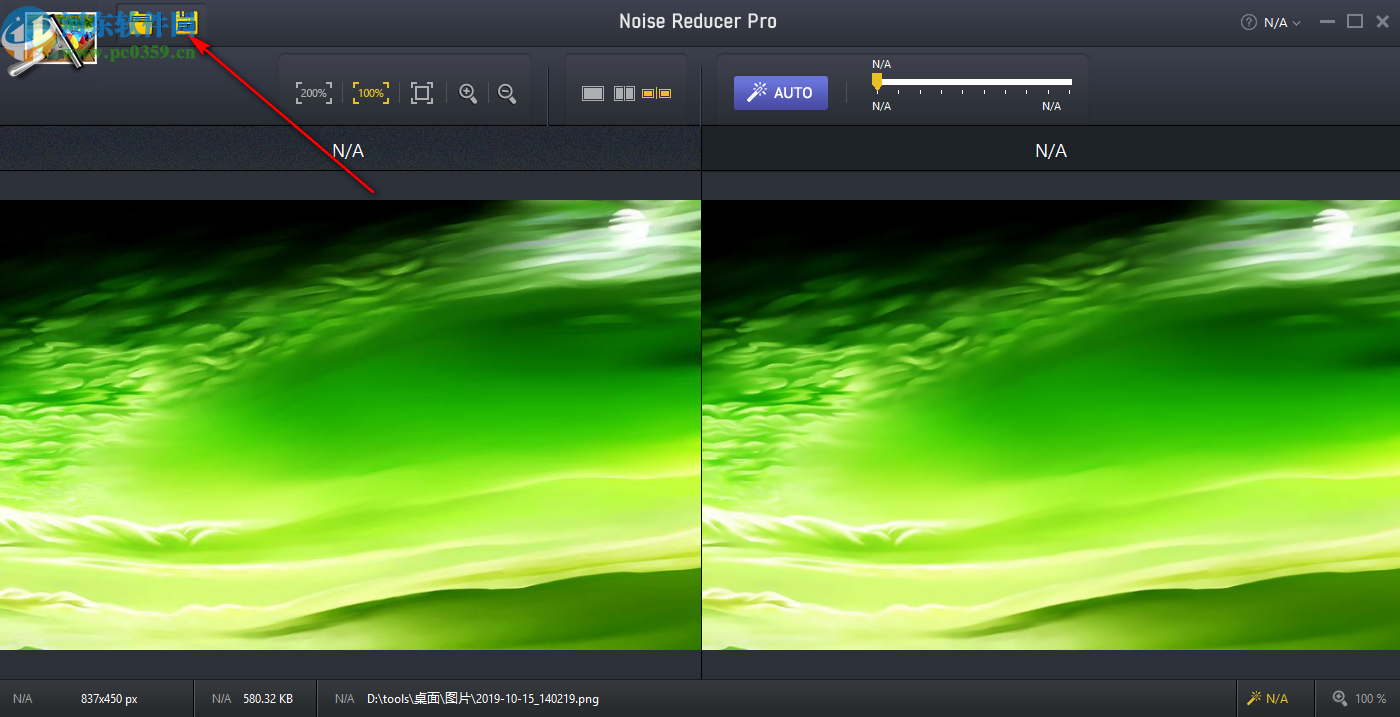Select side-by-side comparison view mode
1400x717 pixels.
[x=656, y=93]
